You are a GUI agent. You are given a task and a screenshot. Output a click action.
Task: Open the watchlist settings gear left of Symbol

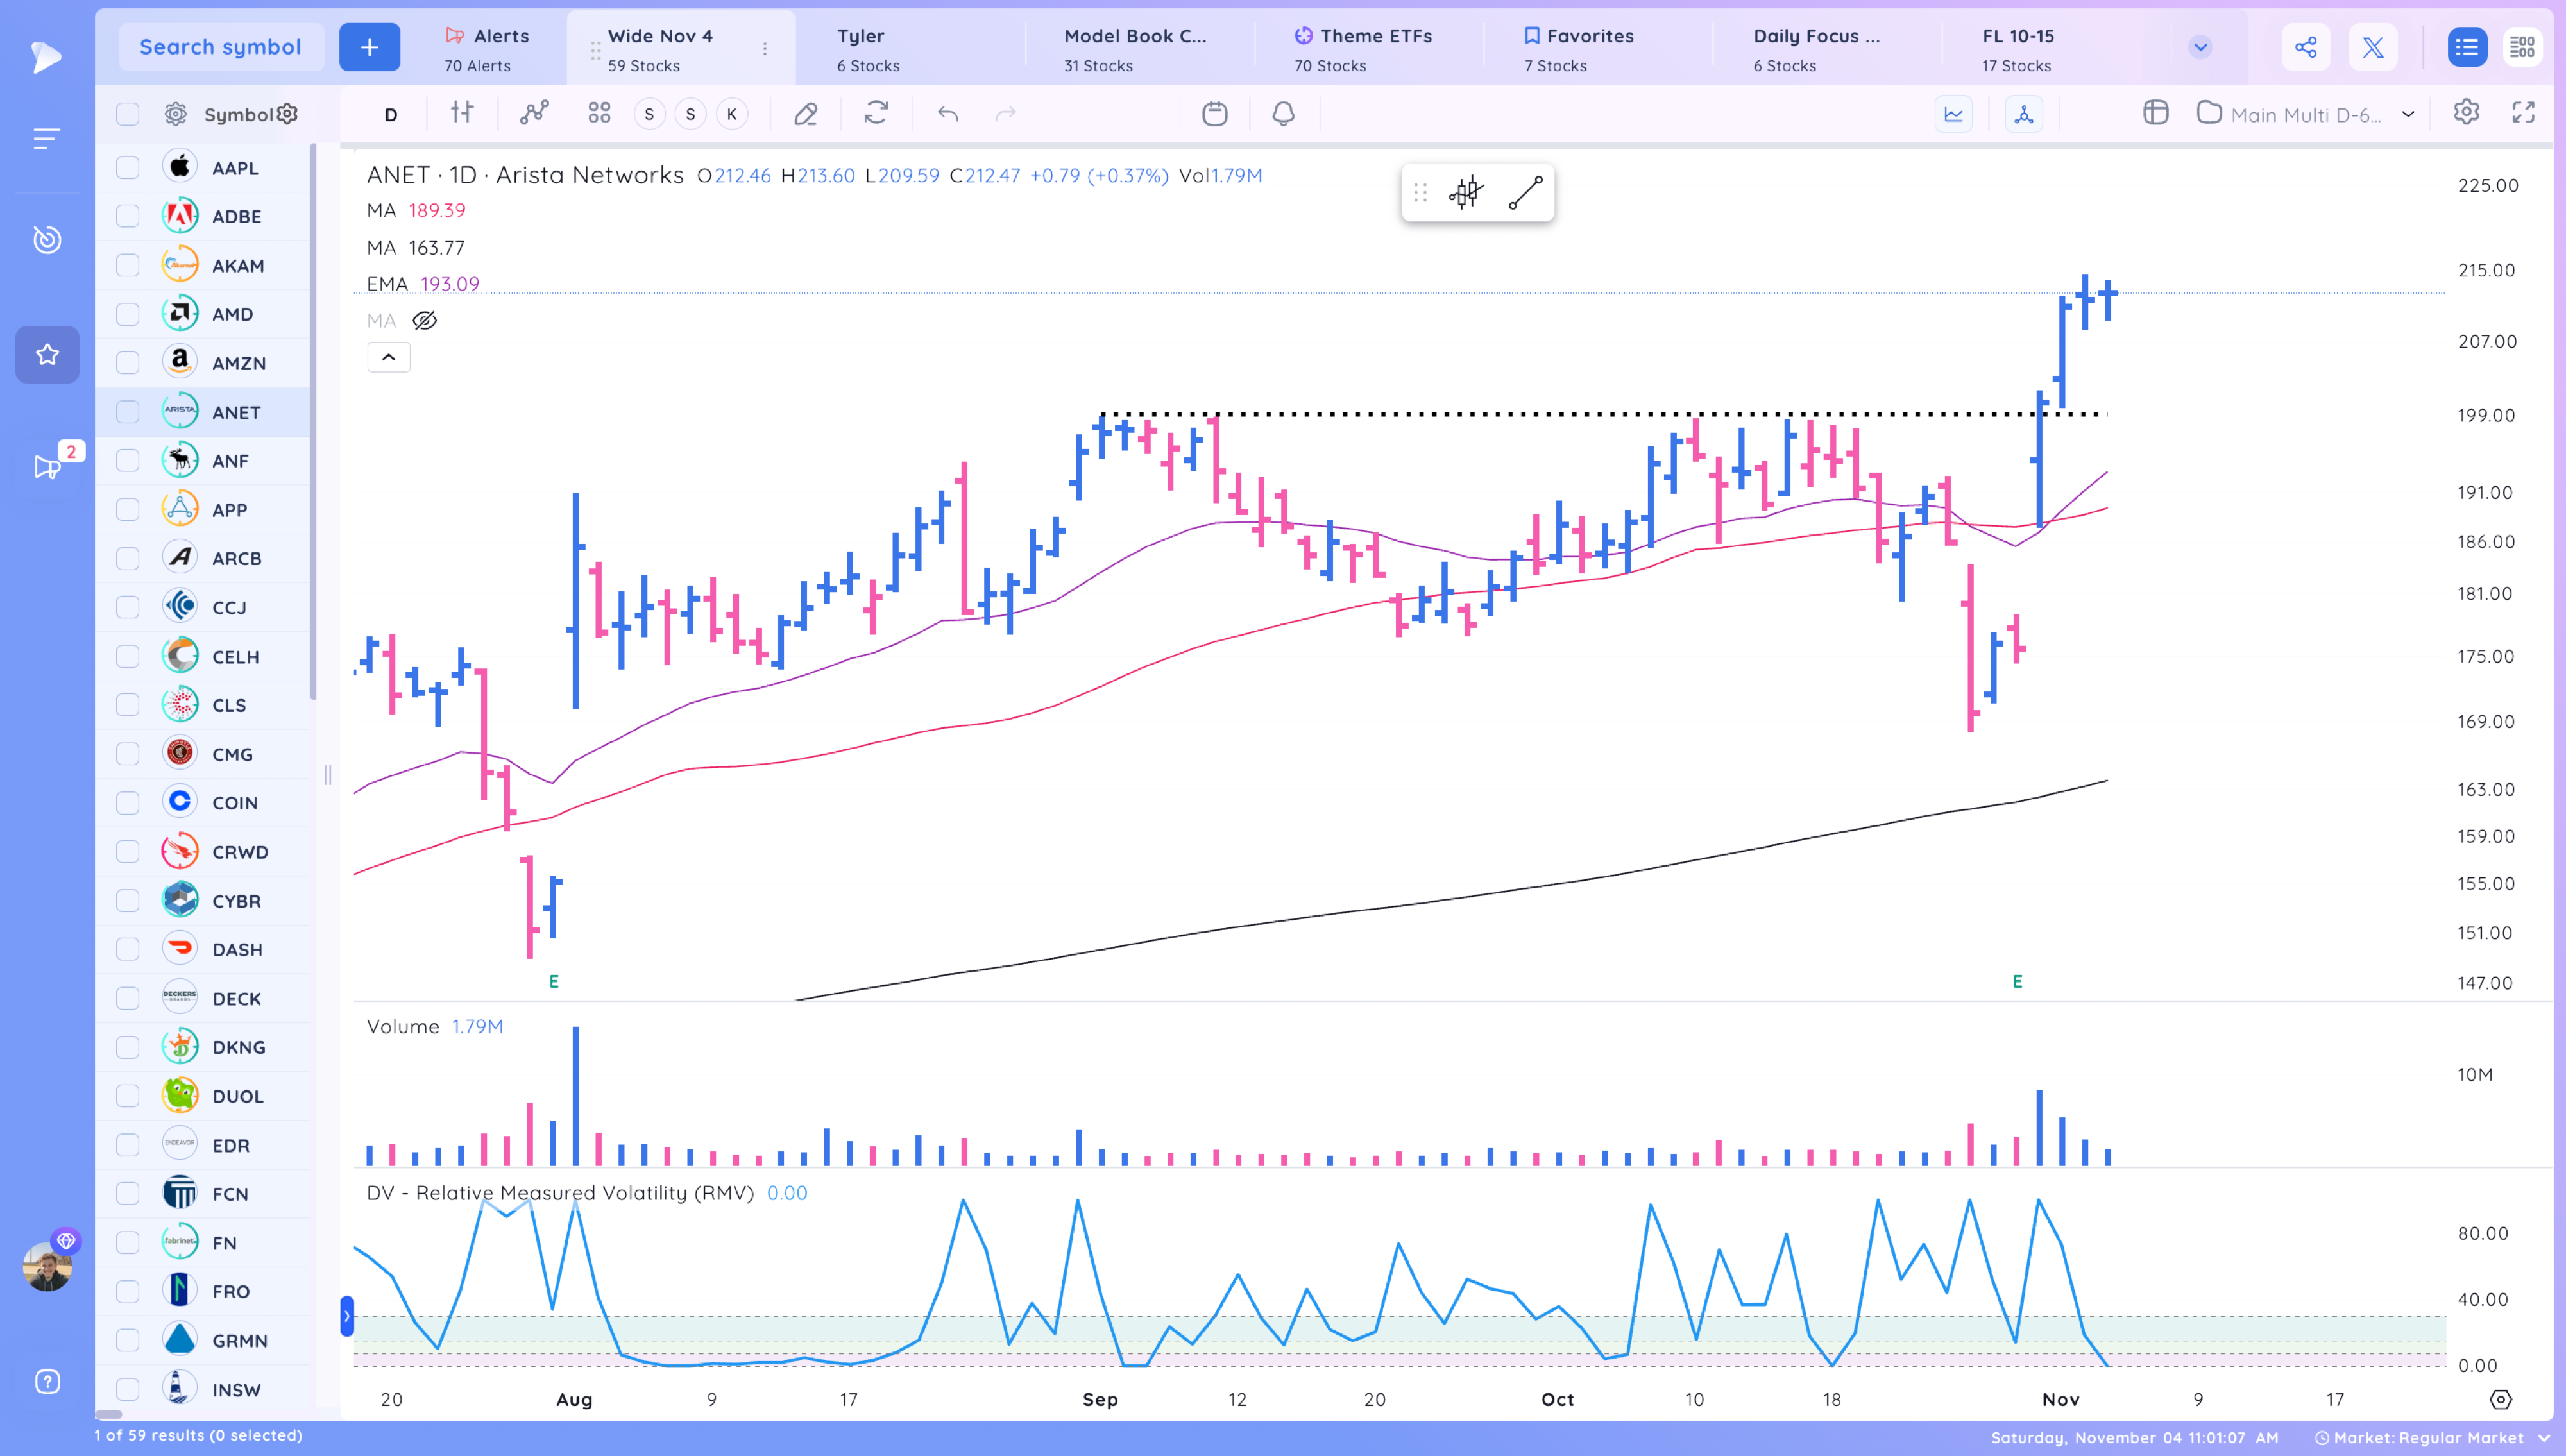(175, 114)
